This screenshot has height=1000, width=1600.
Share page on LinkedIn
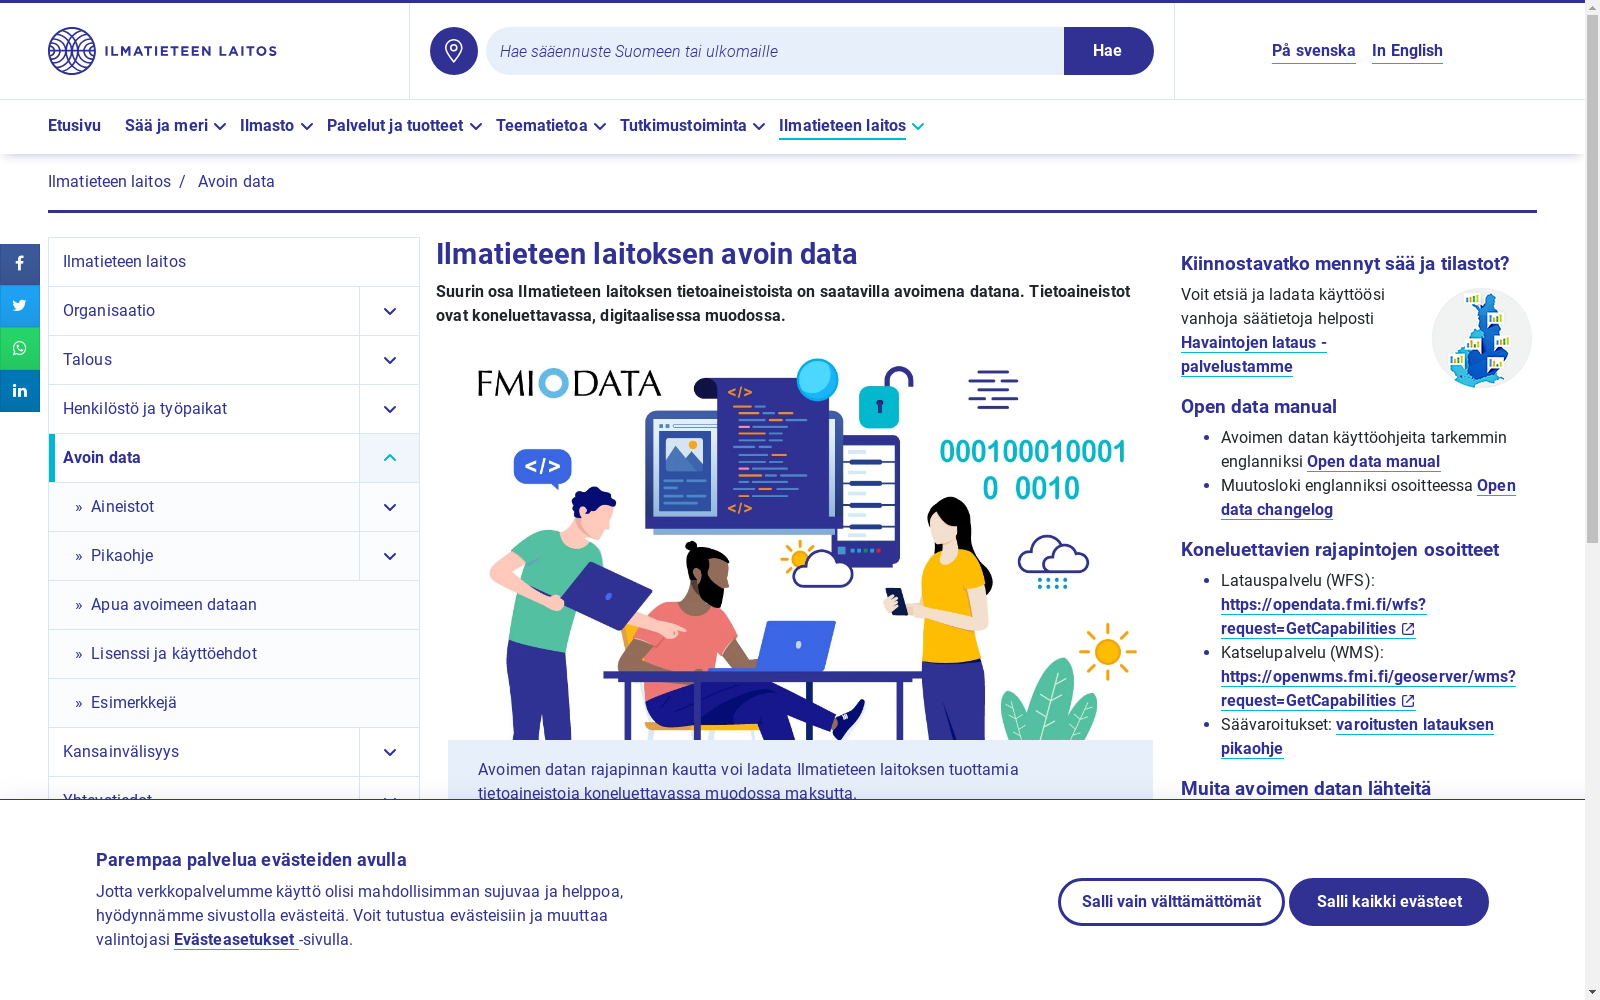(x=20, y=391)
